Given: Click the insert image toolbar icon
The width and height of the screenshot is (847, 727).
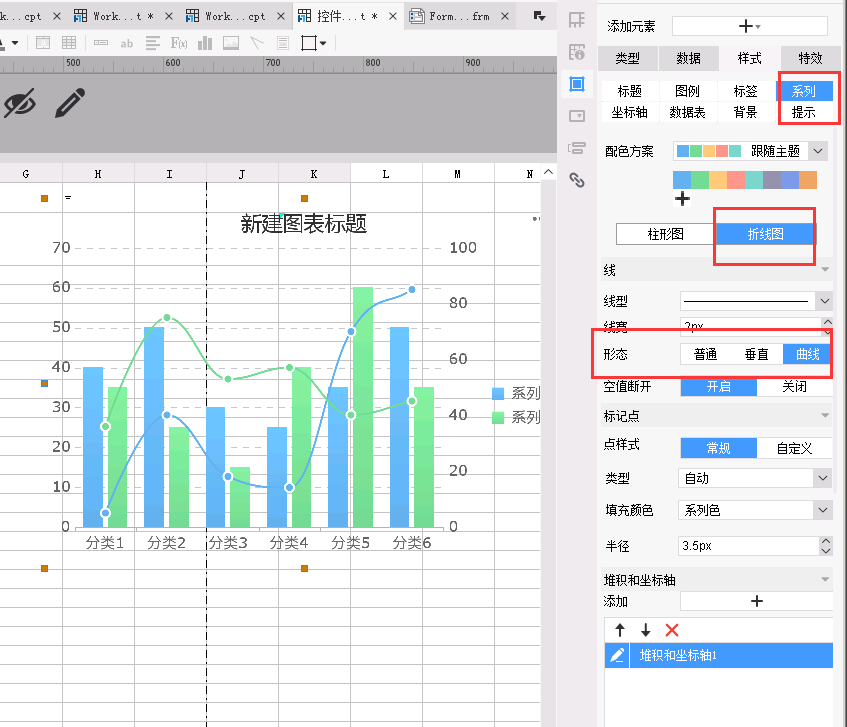Looking at the screenshot, I should [231, 43].
